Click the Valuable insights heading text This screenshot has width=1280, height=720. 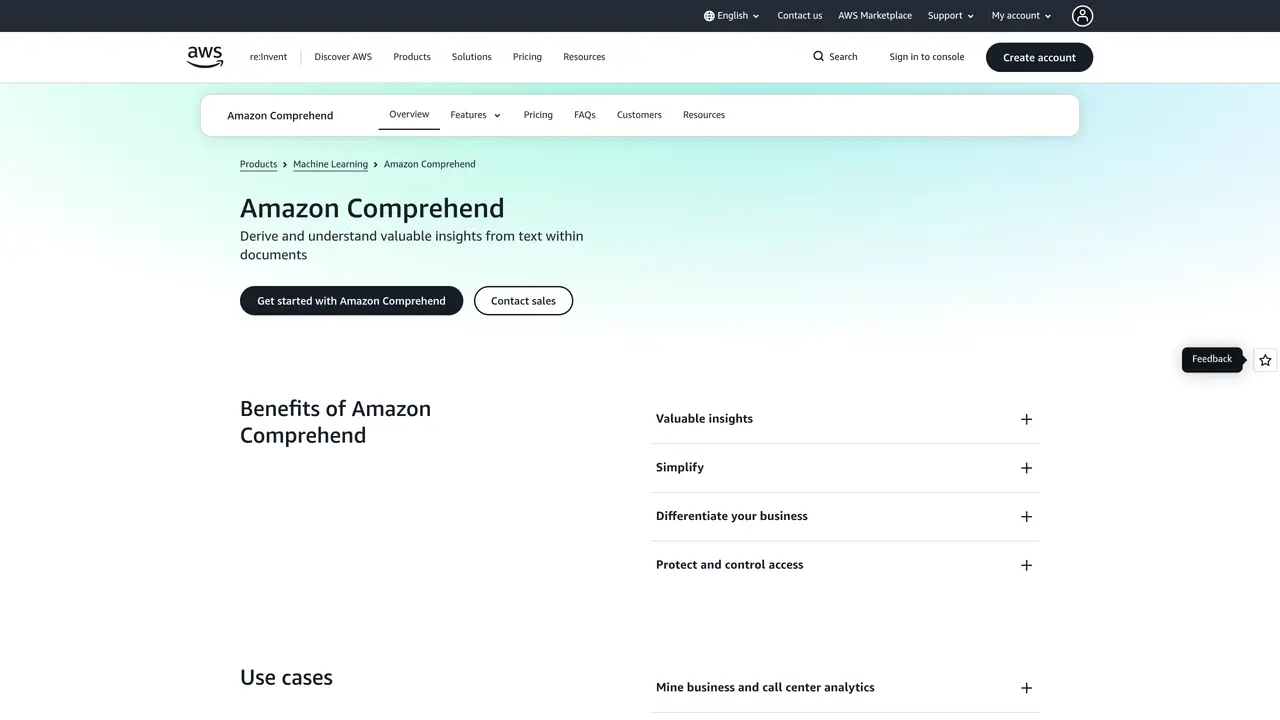pos(704,419)
